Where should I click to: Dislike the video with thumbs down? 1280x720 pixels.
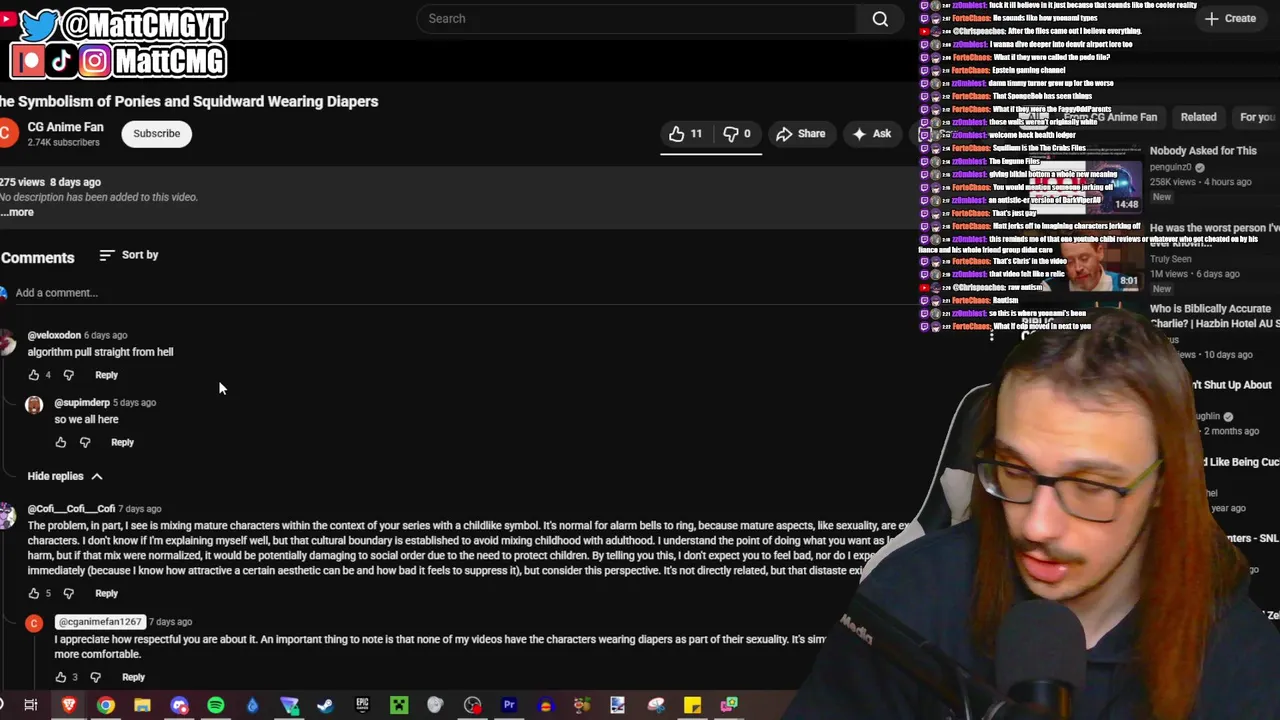[x=737, y=134]
